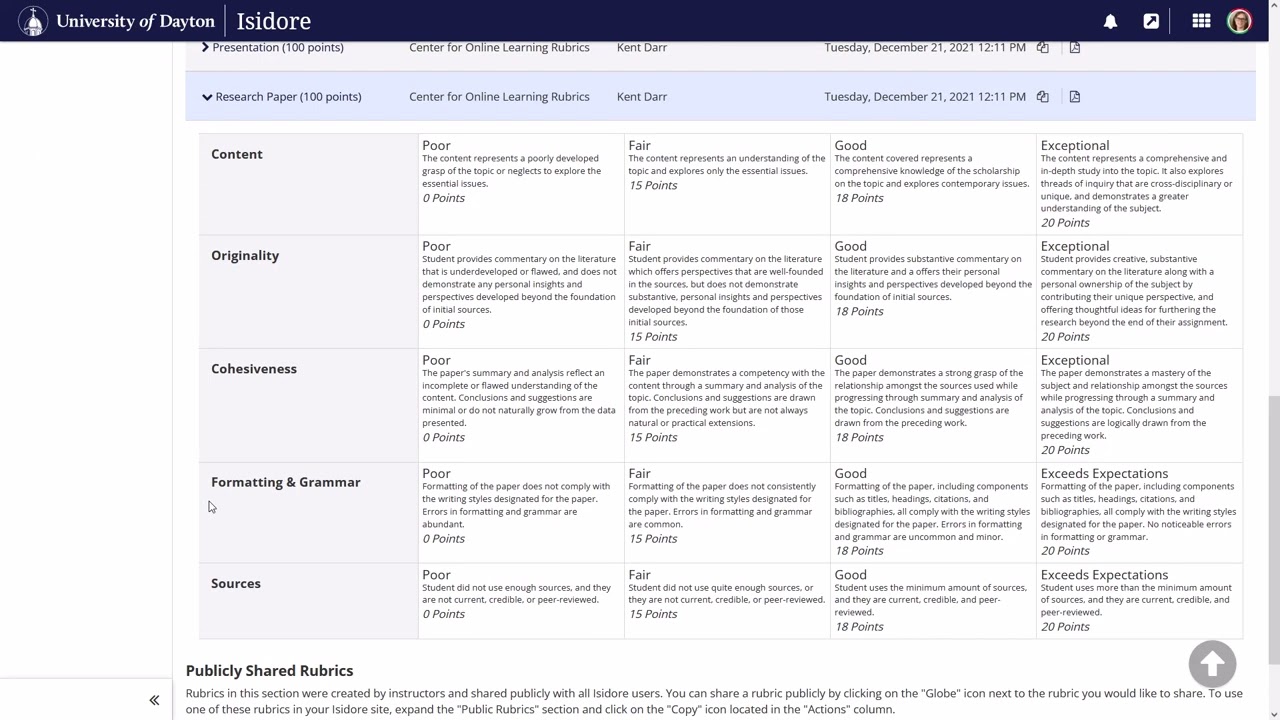This screenshot has height=720, width=1280.
Task: Click Content row 20 Points value
Action: tap(1066, 222)
